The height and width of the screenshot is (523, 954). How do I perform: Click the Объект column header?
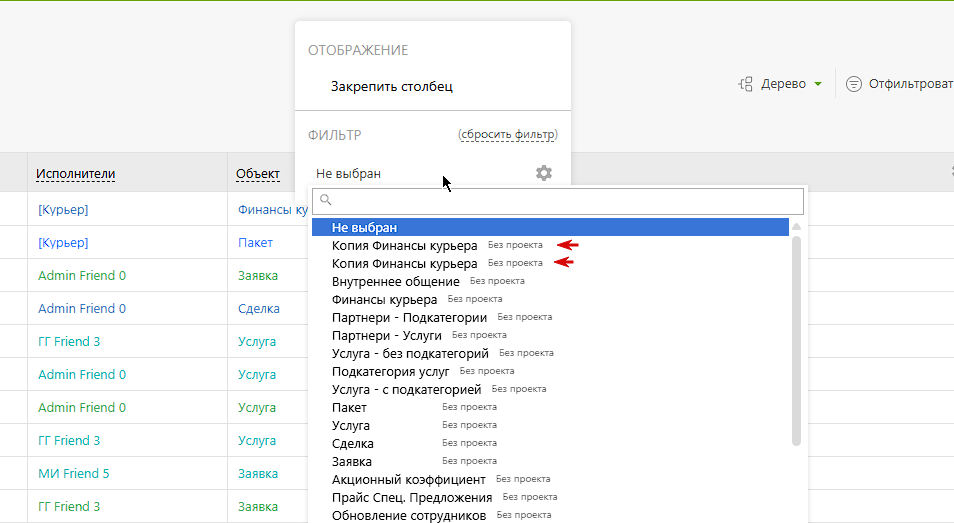click(x=258, y=174)
